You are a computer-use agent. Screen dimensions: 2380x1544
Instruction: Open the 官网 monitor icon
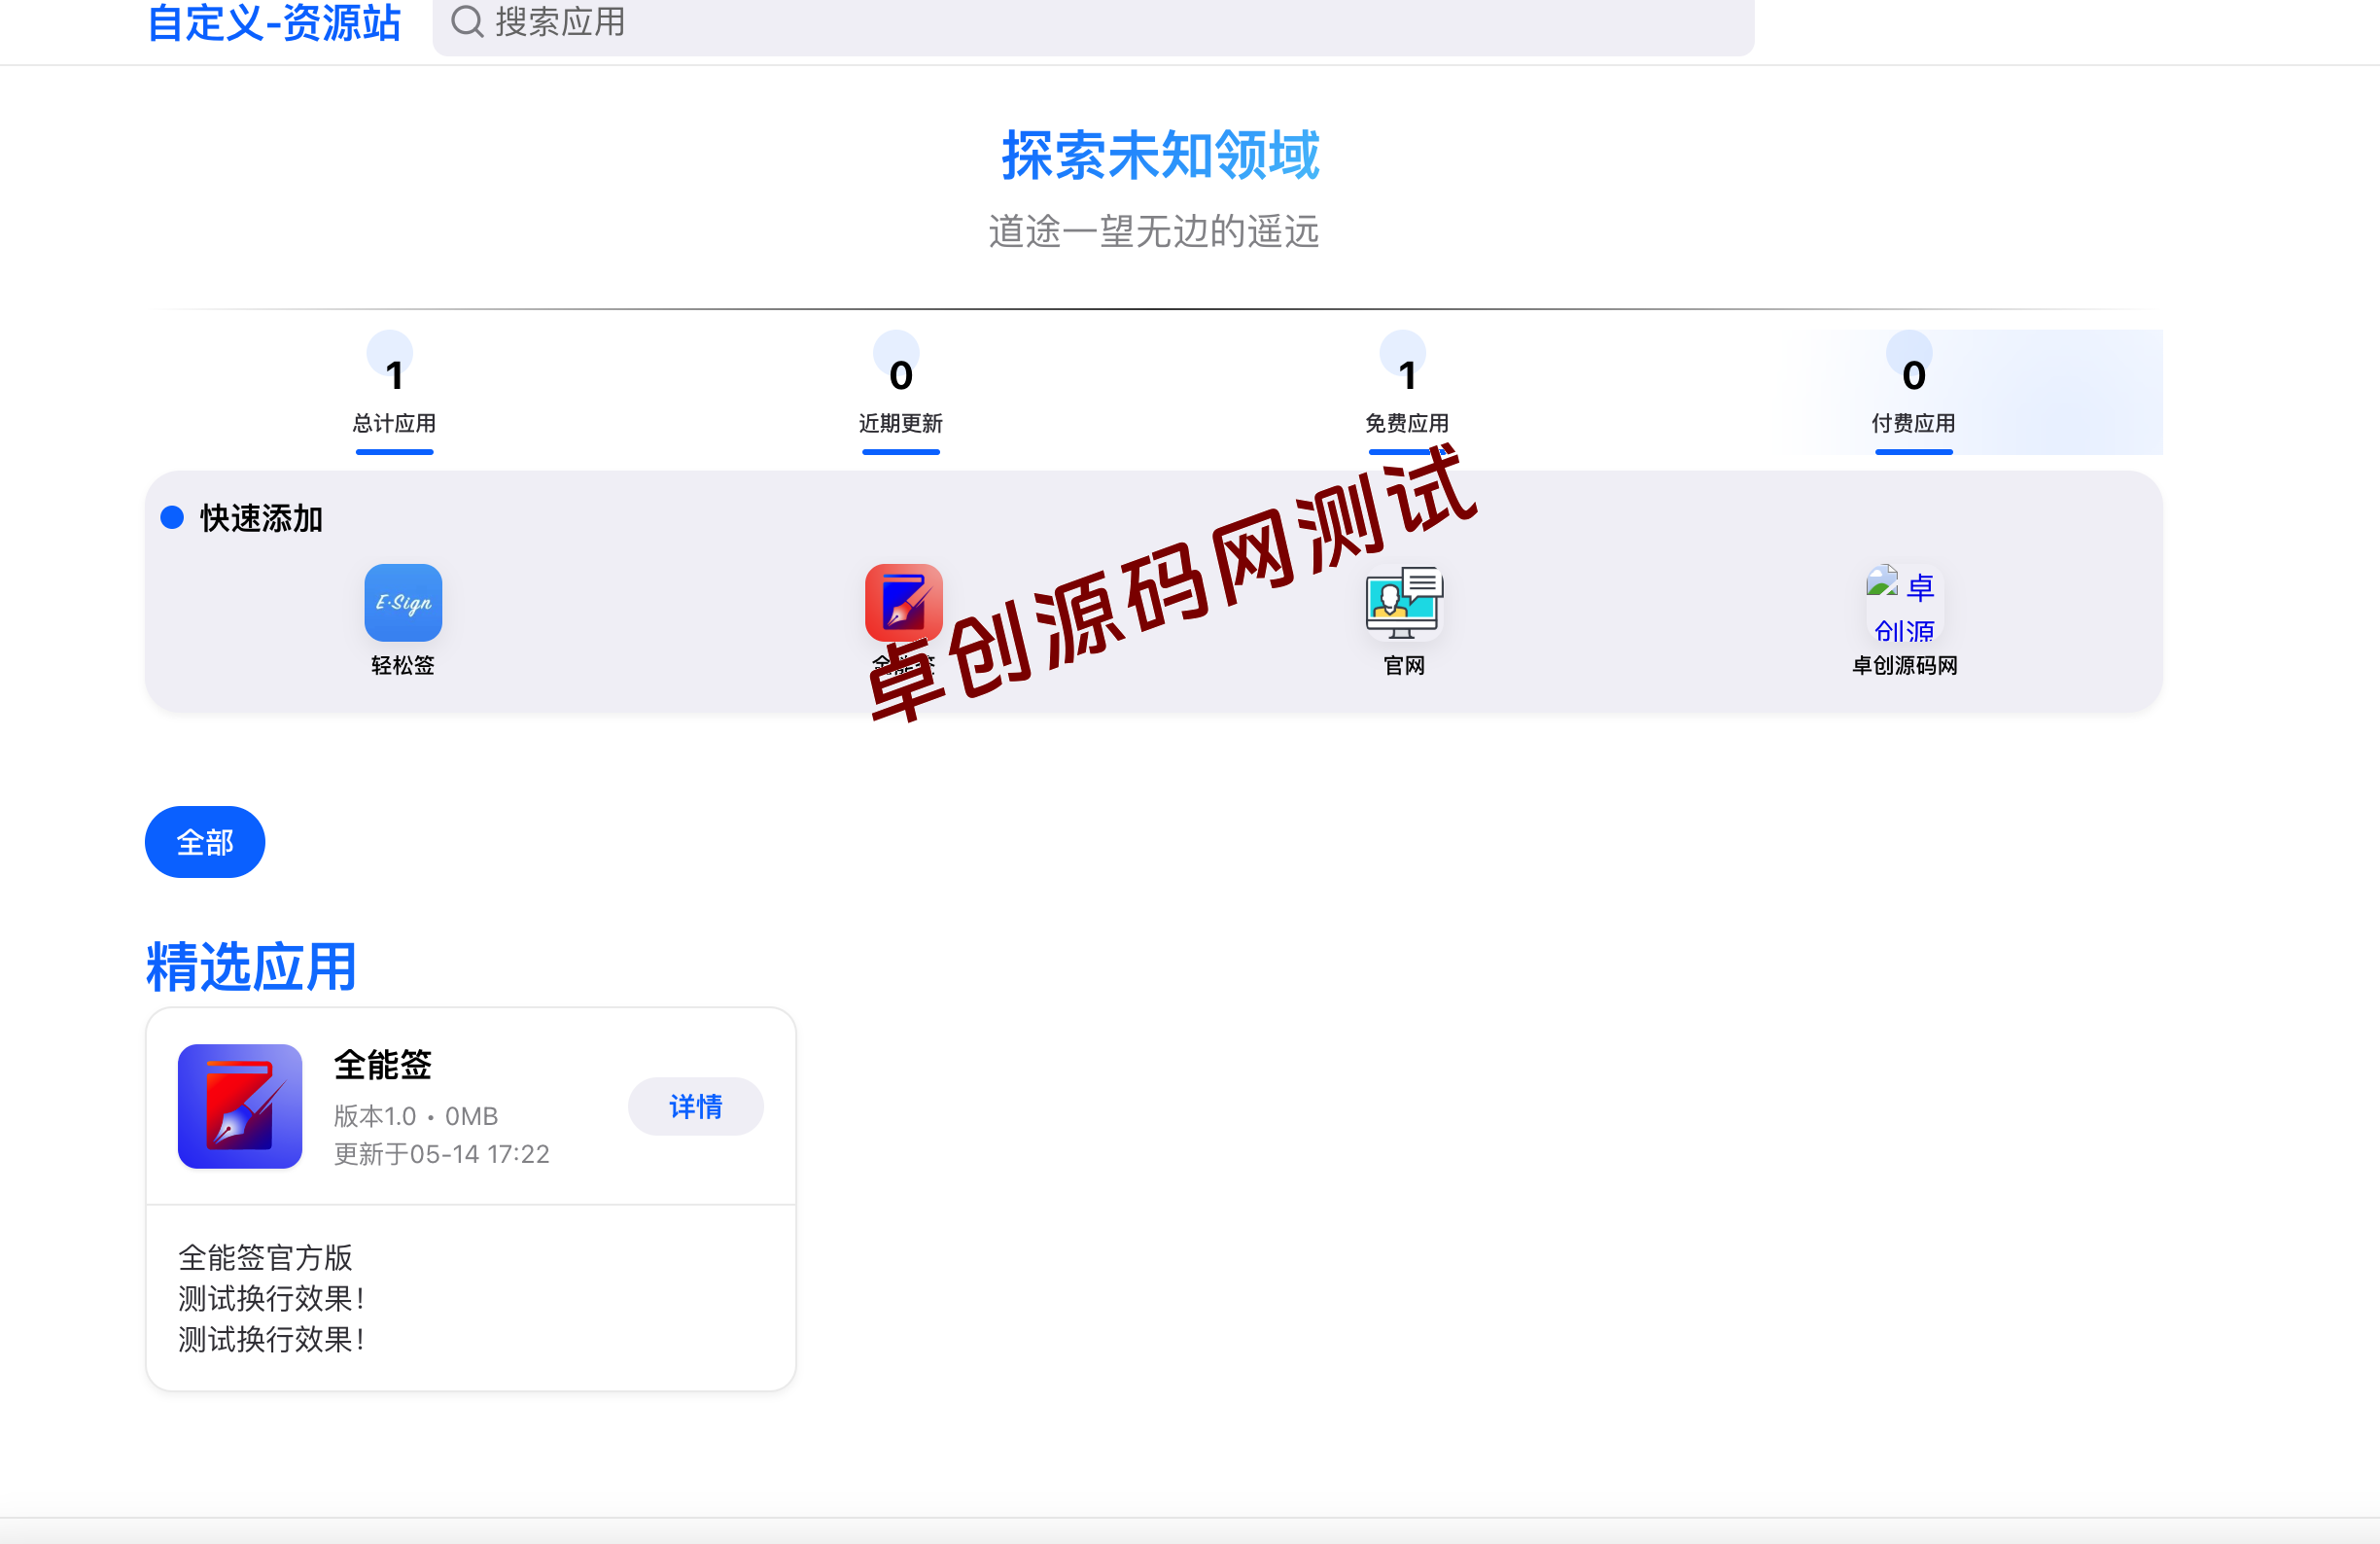click(x=1404, y=603)
